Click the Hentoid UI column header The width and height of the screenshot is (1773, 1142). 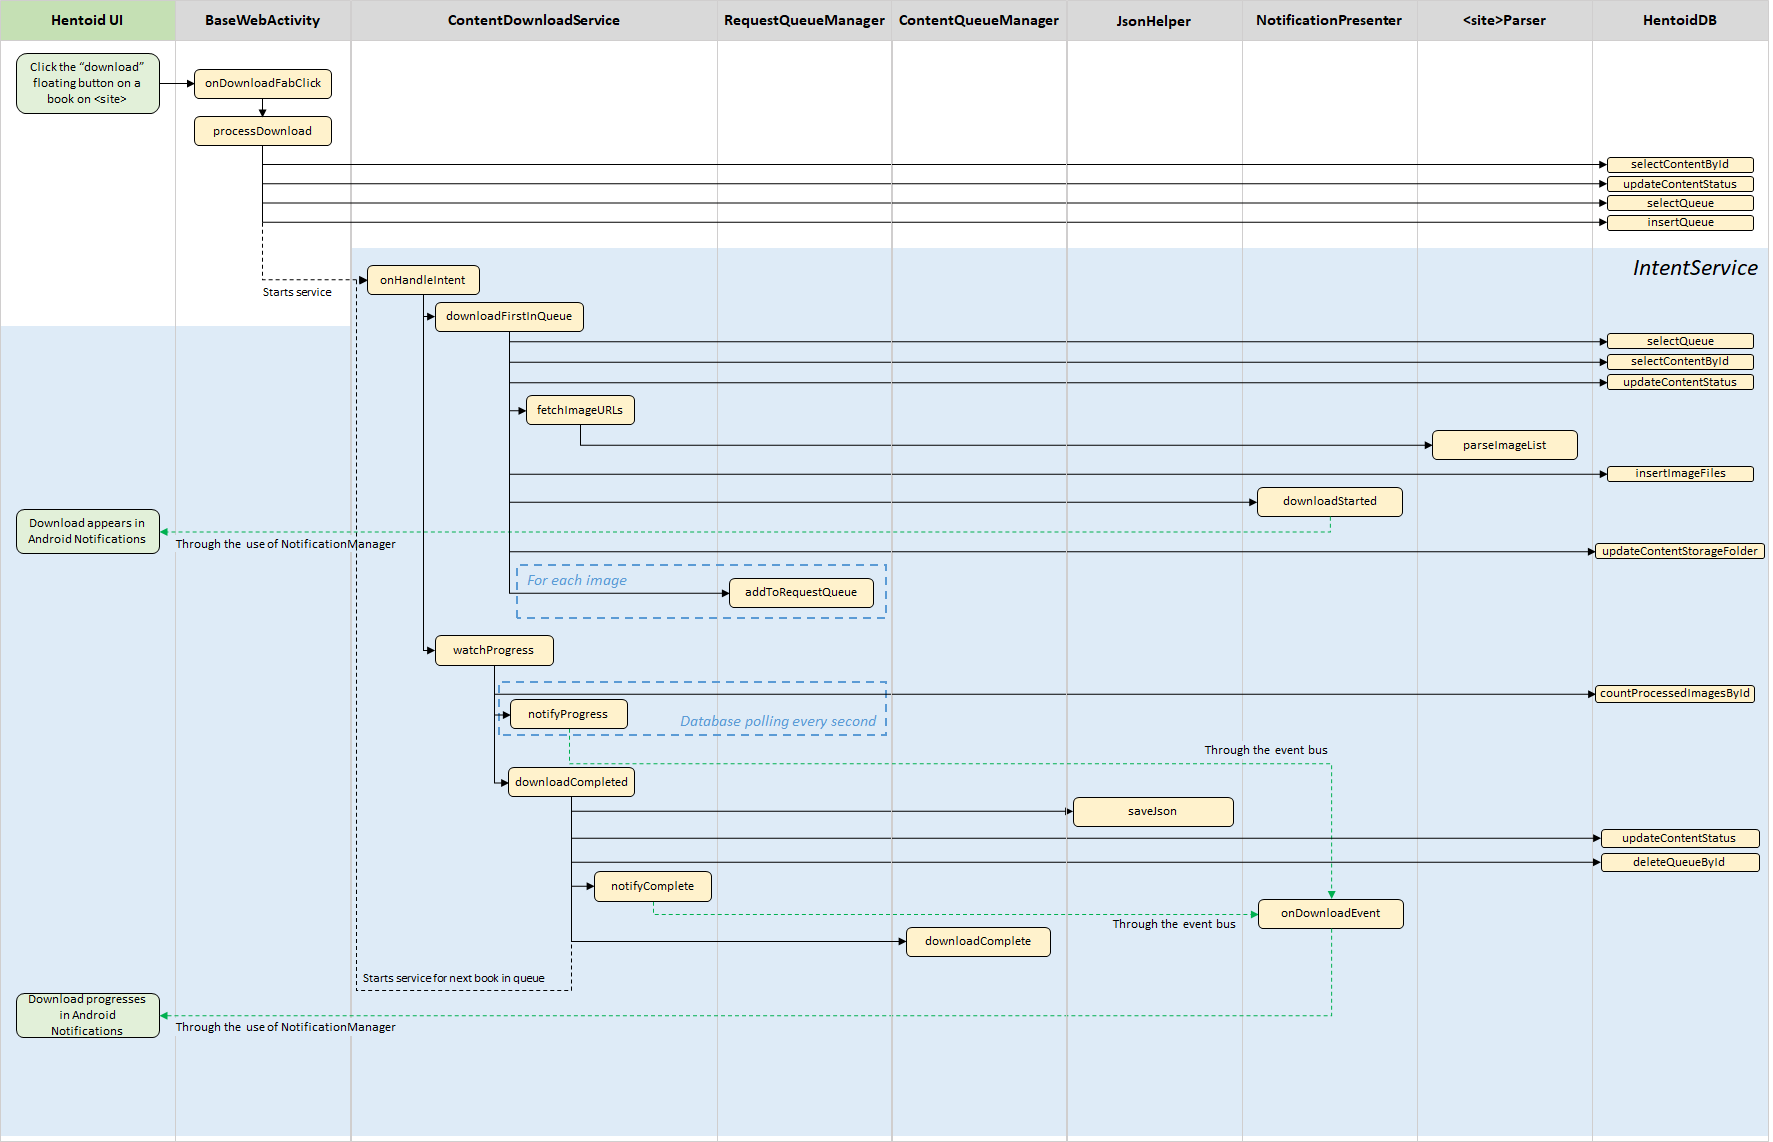point(88,20)
